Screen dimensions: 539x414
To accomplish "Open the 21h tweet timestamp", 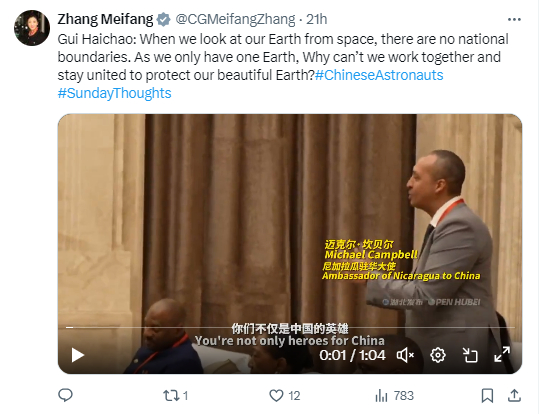I will point(317,19).
